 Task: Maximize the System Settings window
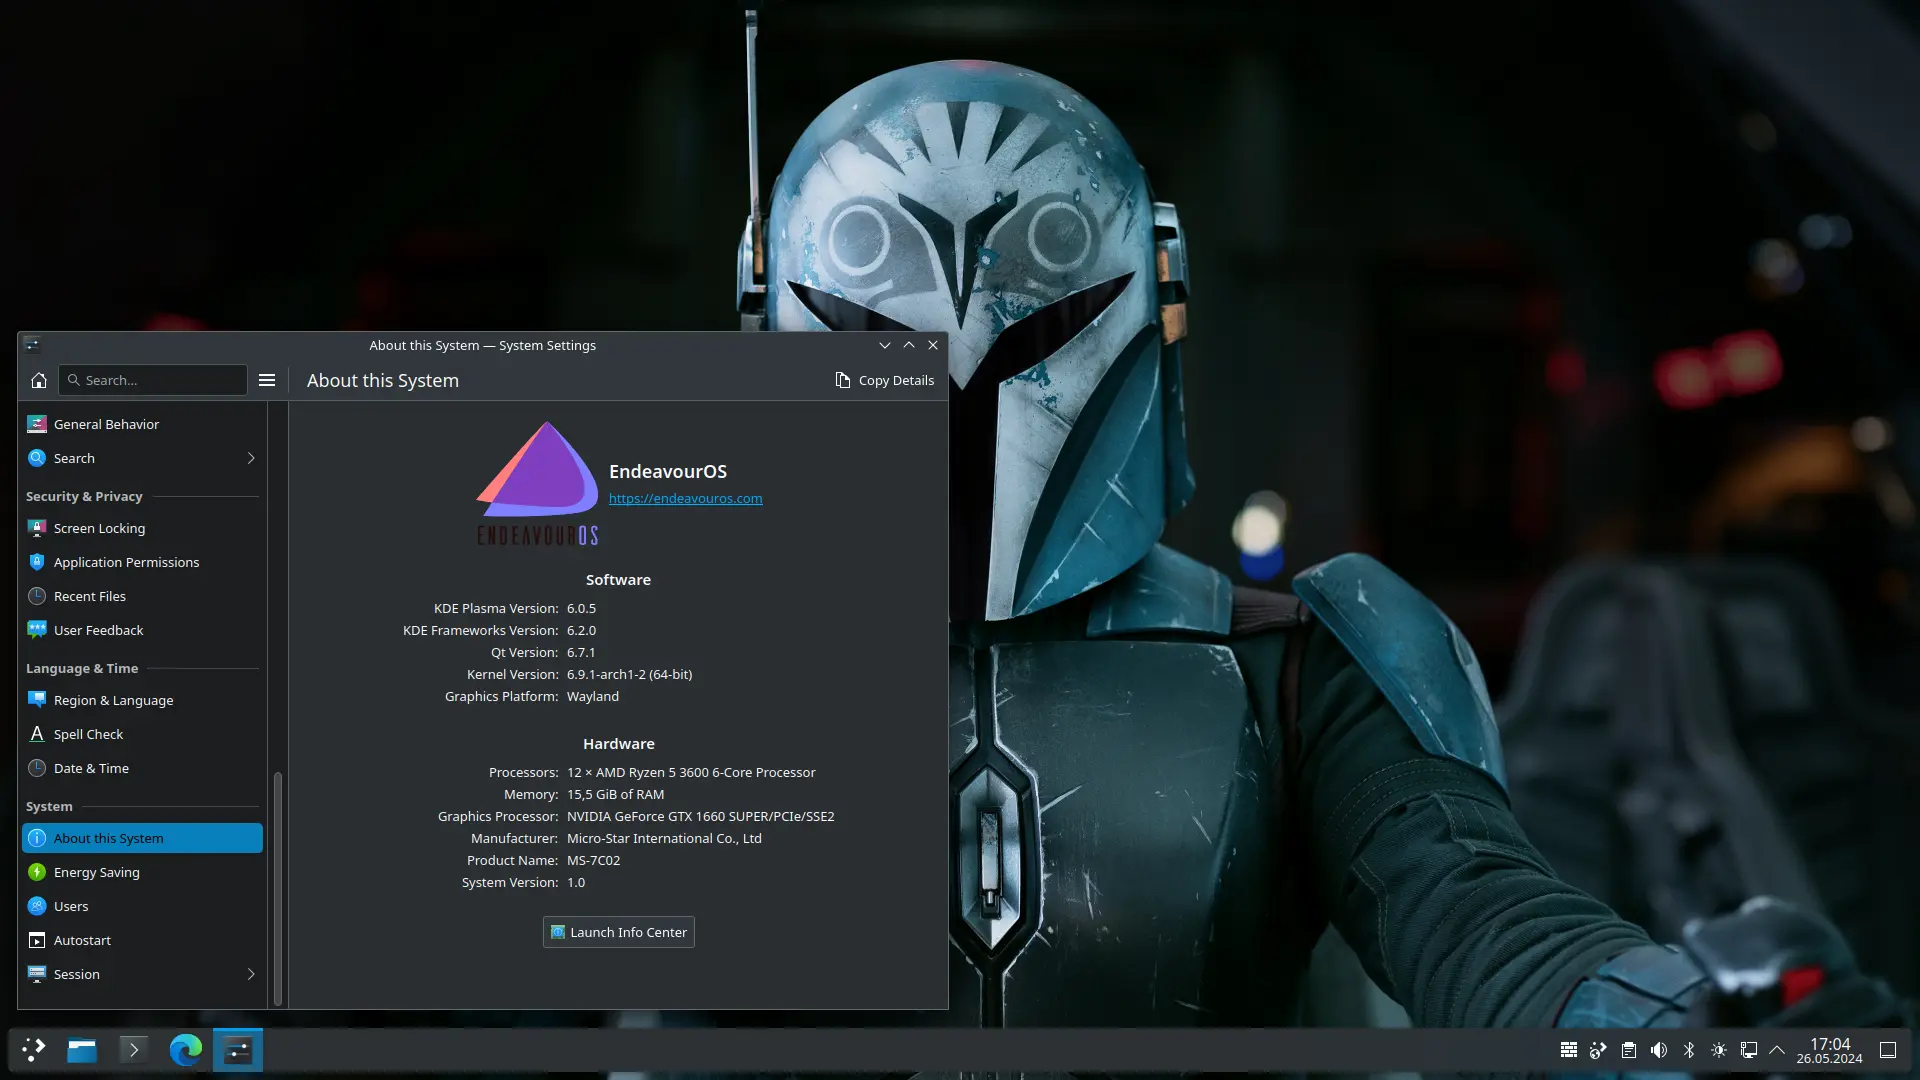click(909, 345)
